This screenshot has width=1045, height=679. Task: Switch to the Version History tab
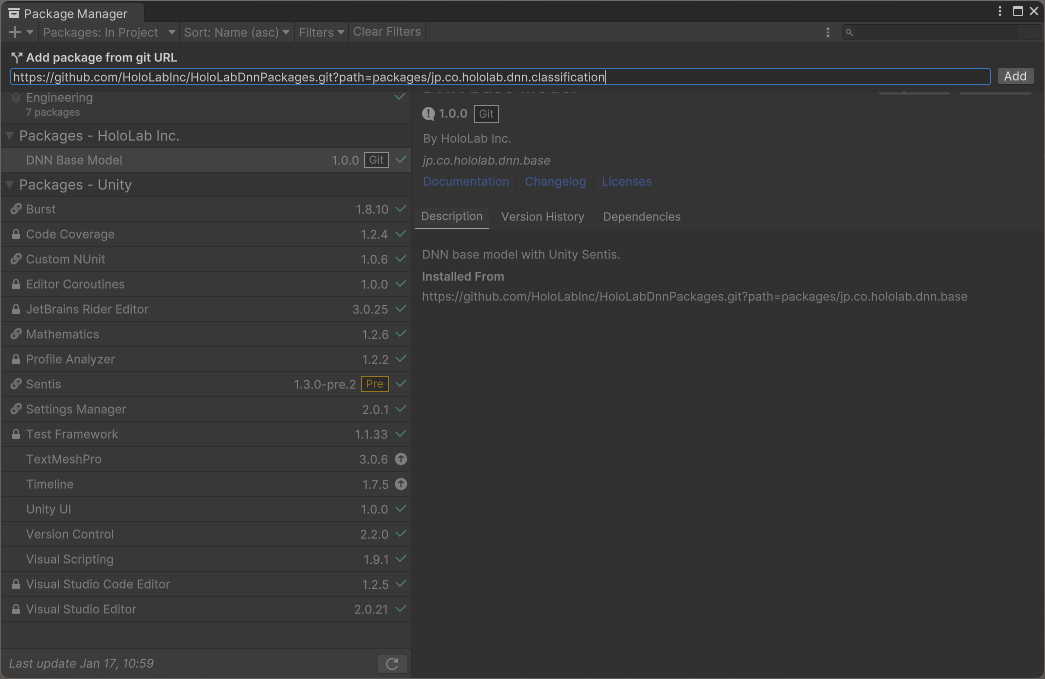pyautogui.click(x=542, y=217)
